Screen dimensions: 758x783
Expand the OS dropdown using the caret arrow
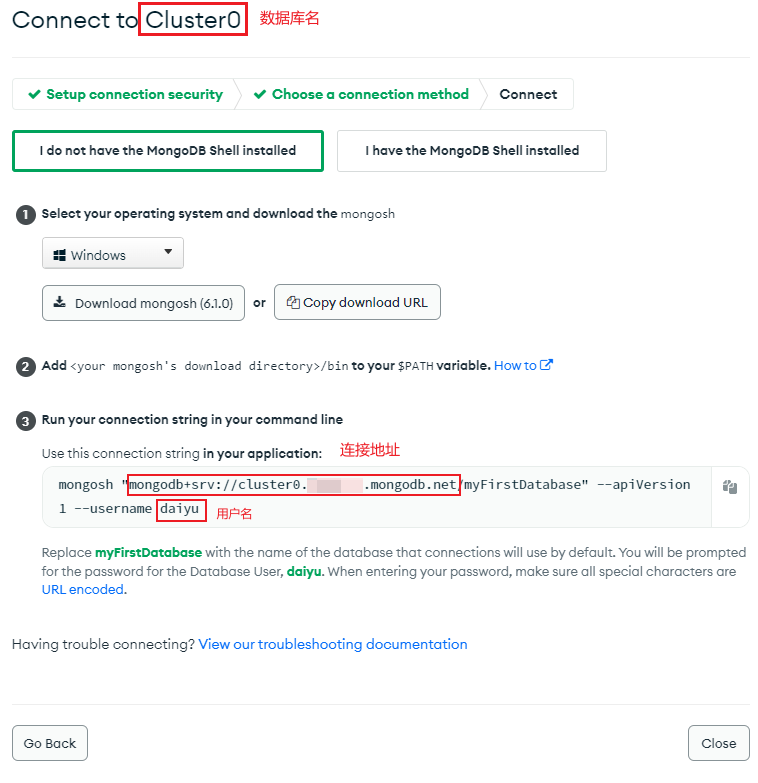(168, 253)
